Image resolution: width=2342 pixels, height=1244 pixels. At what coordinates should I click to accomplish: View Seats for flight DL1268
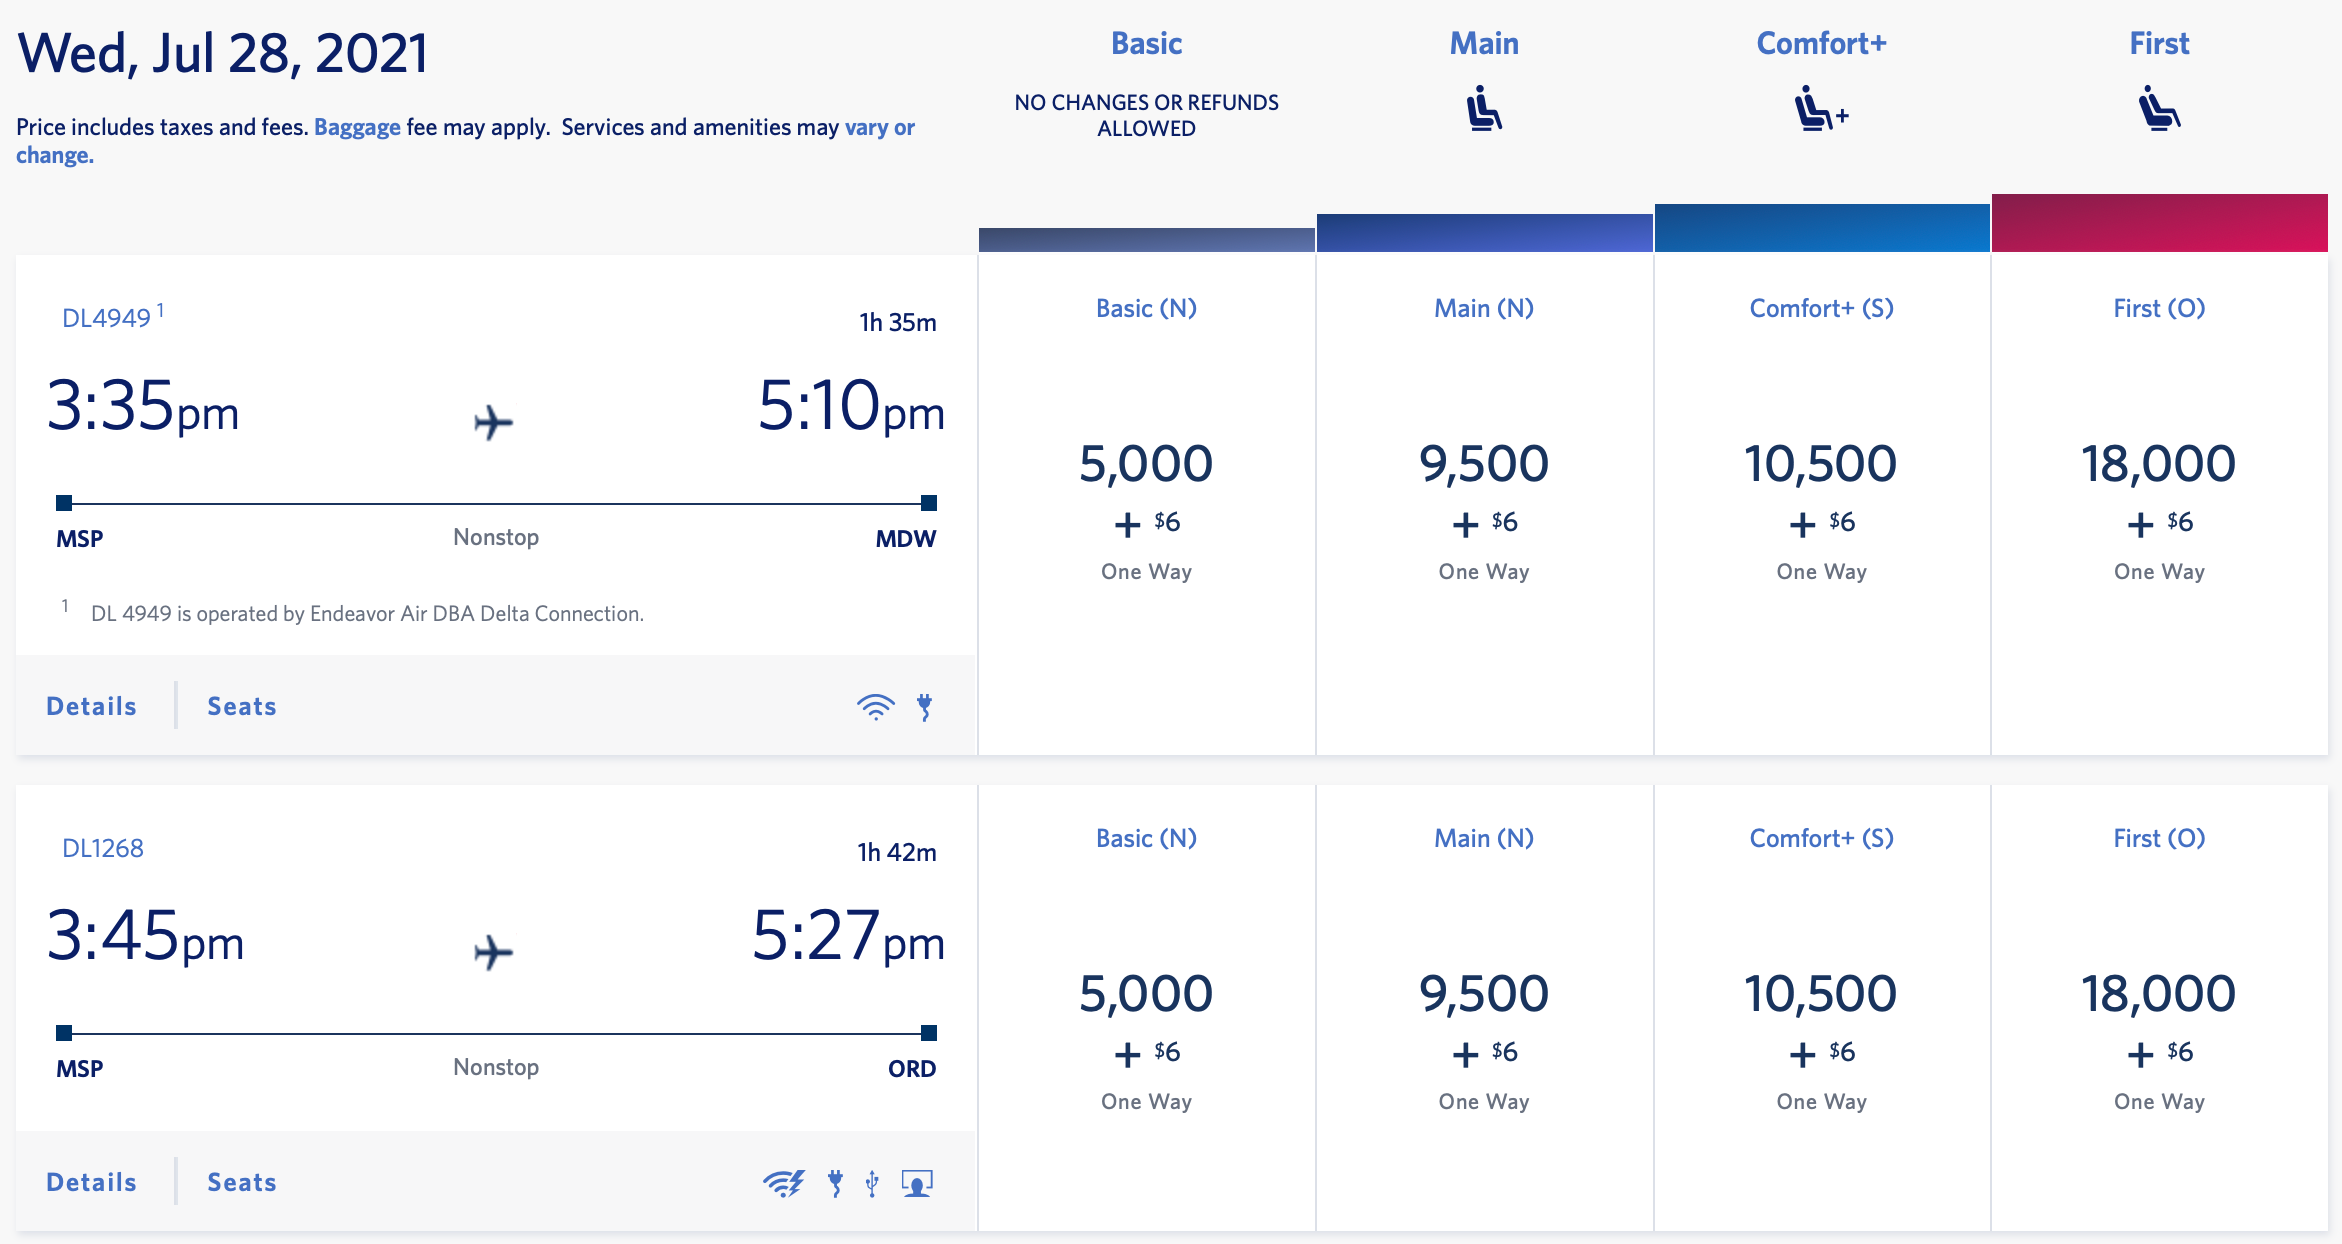(x=242, y=1182)
